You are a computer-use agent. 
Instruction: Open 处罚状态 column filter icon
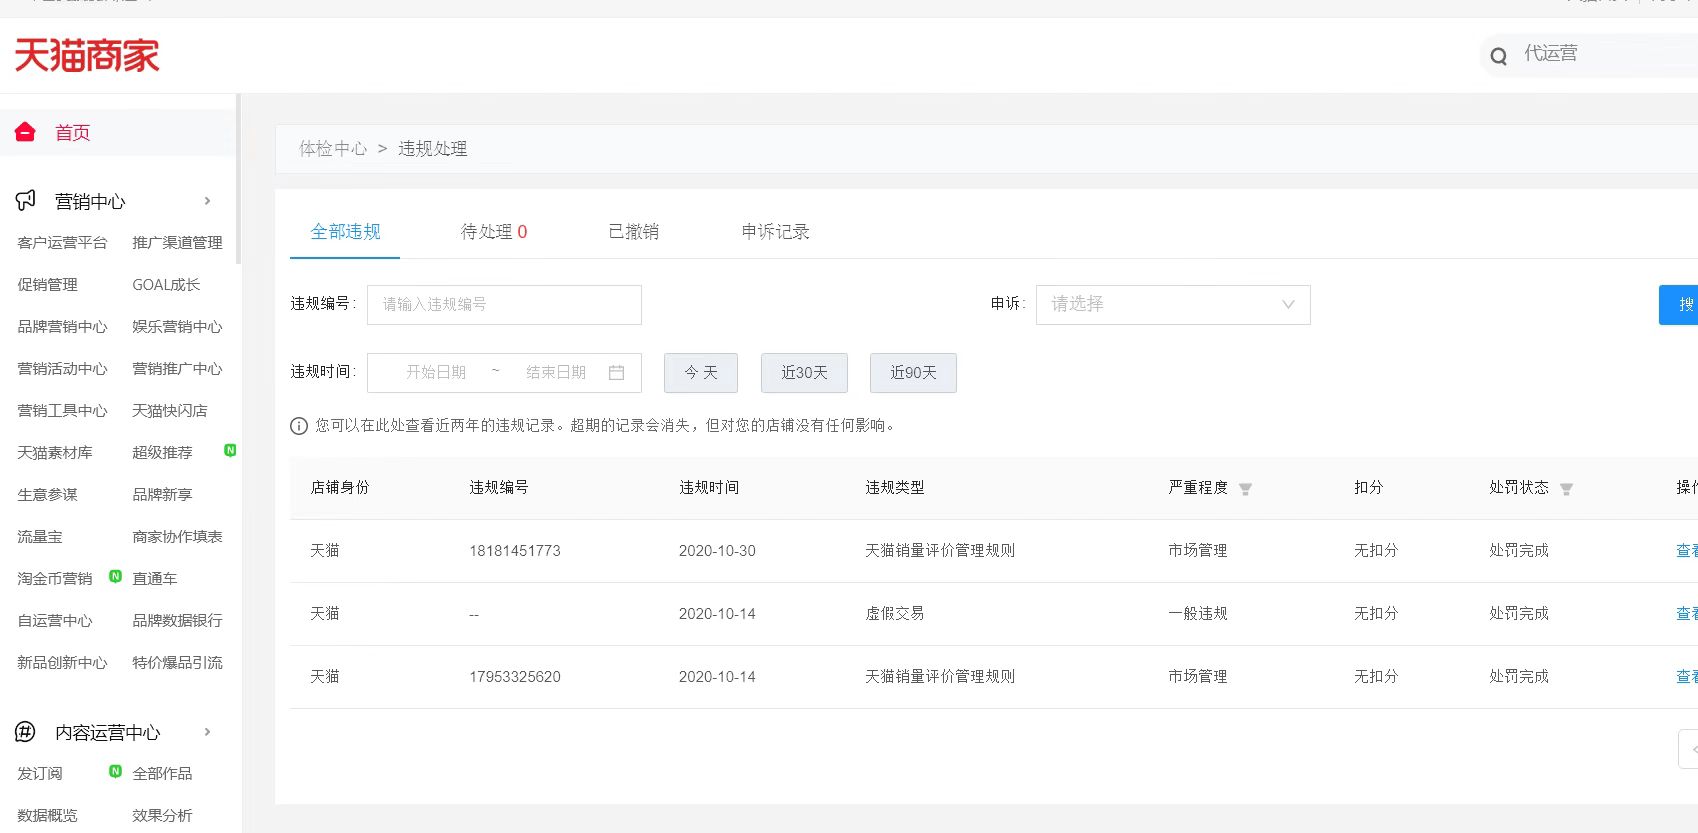pyautogui.click(x=1566, y=489)
